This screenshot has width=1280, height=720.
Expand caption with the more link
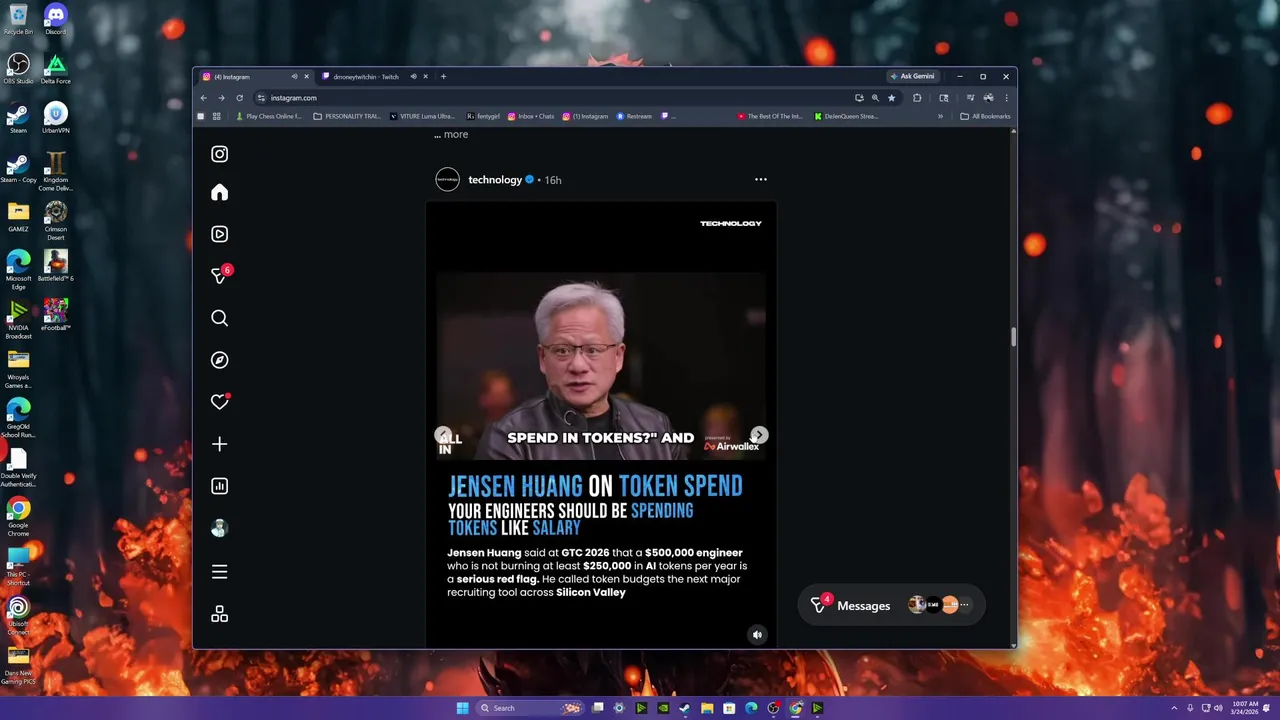coord(455,134)
